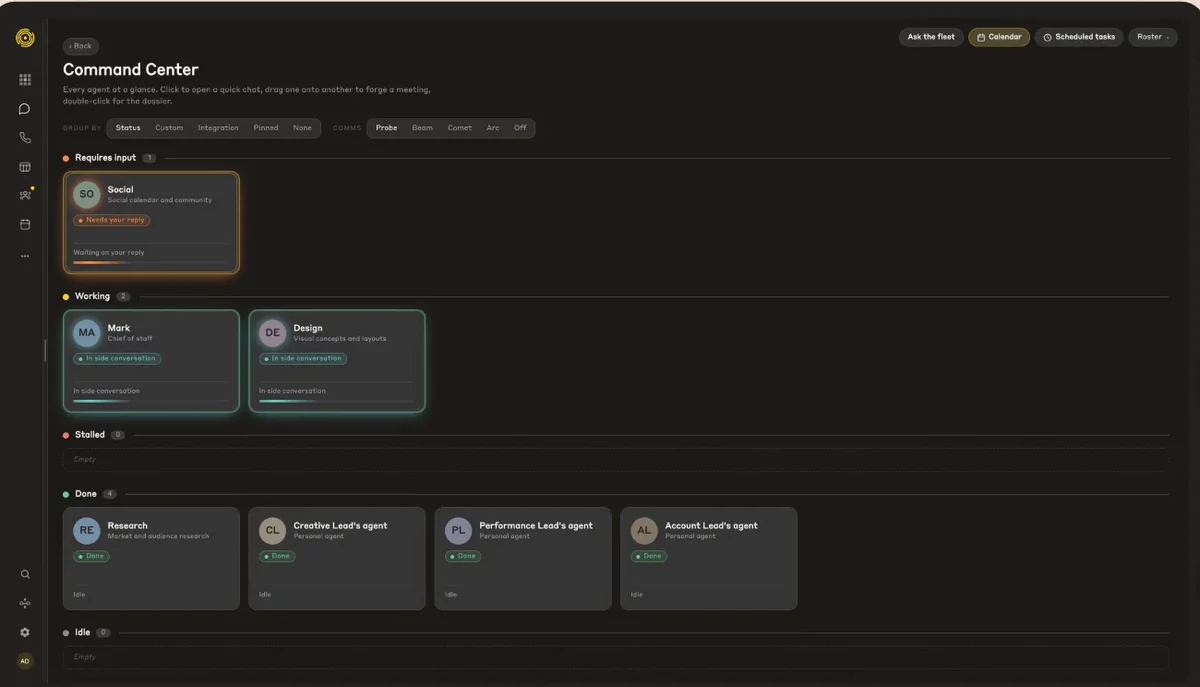Collapse the Requires input section header
1200x687 pixels.
[x=105, y=158]
